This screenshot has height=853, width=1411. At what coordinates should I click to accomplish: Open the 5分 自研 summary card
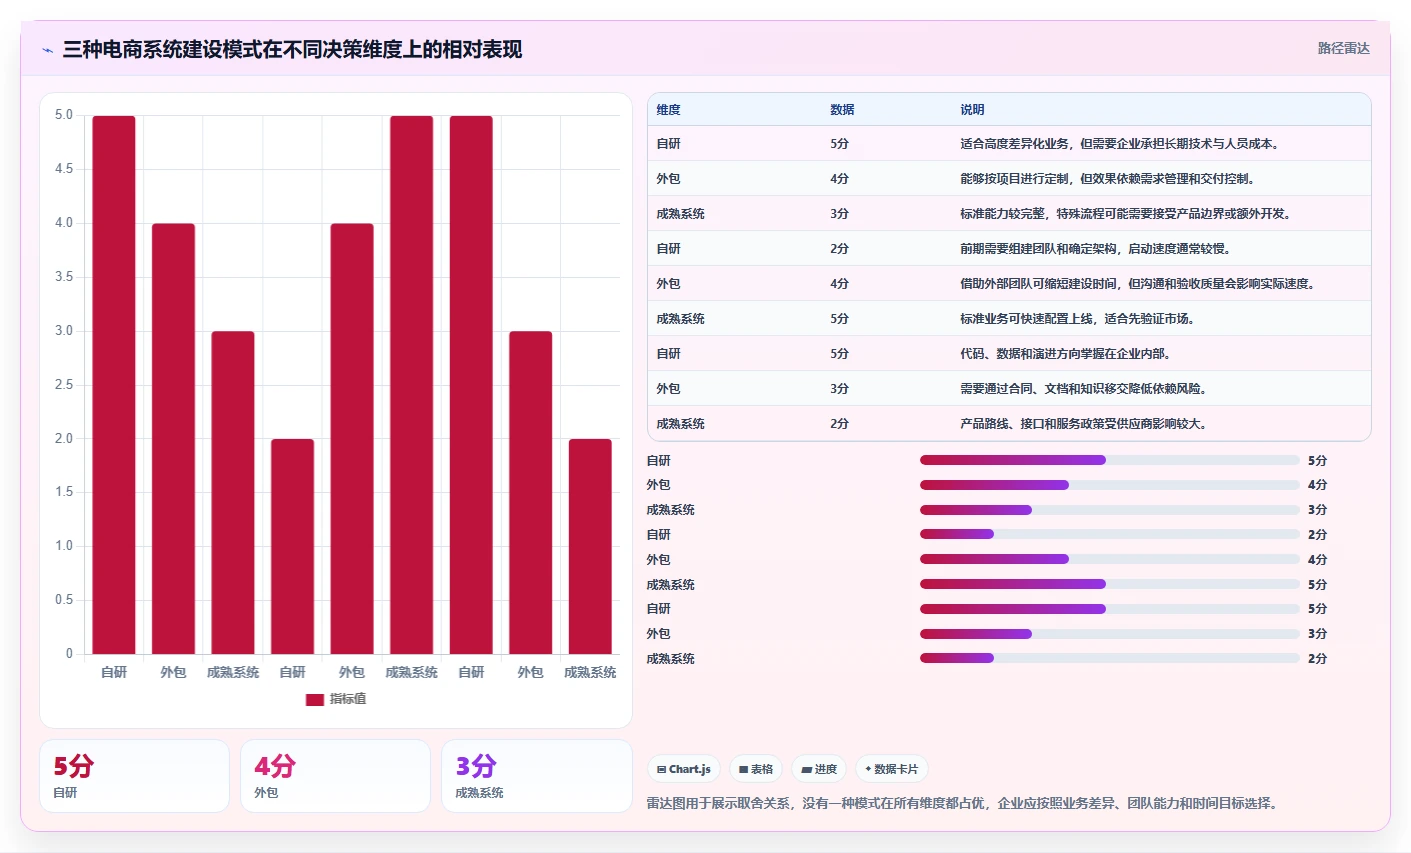point(134,776)
